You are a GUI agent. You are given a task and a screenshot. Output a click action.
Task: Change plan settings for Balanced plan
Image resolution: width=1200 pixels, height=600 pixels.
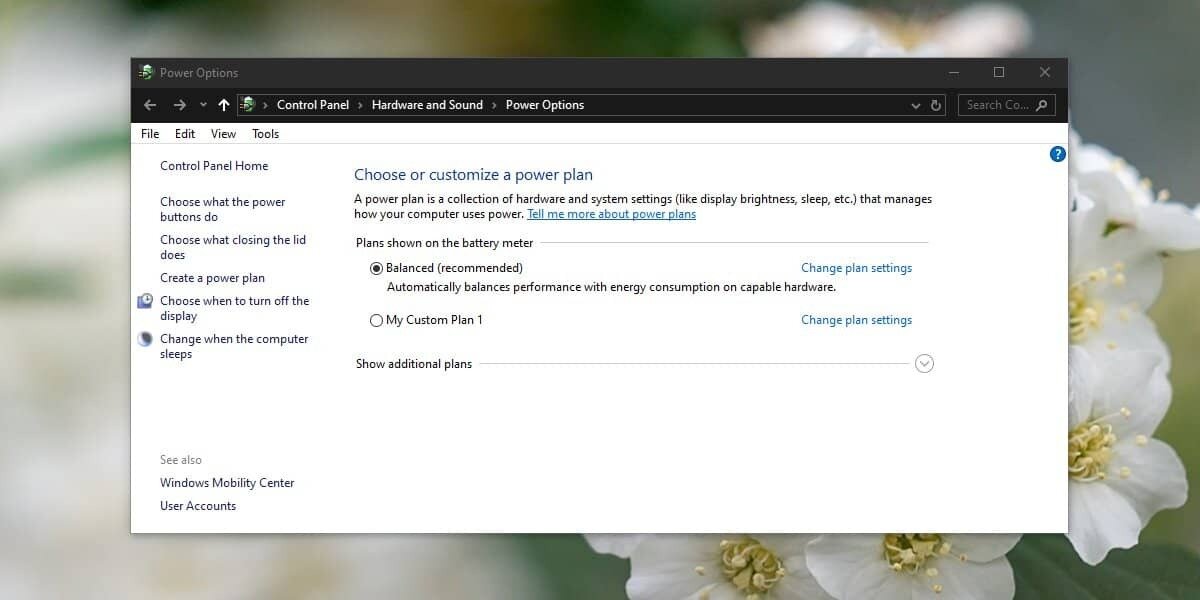coord(856,268)
